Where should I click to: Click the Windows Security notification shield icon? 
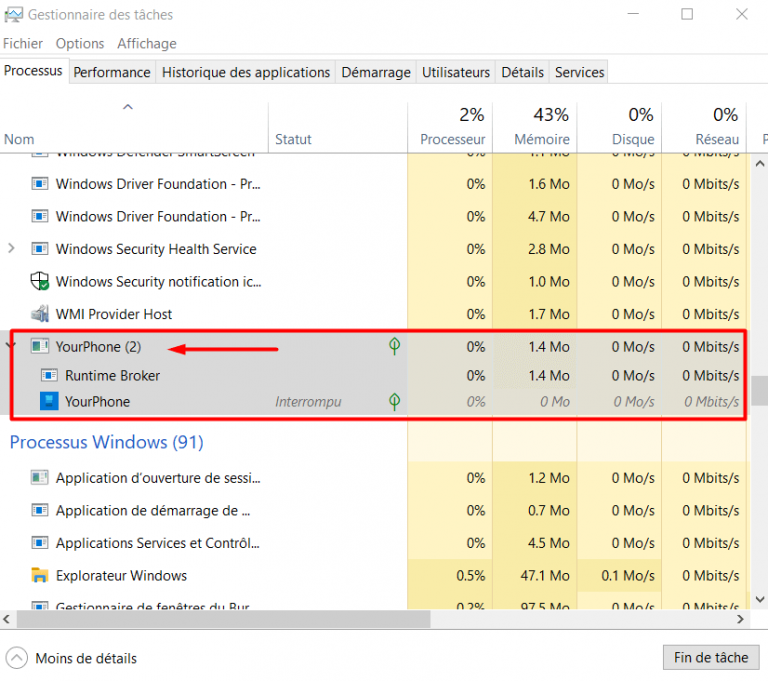(x=40, y=281)
